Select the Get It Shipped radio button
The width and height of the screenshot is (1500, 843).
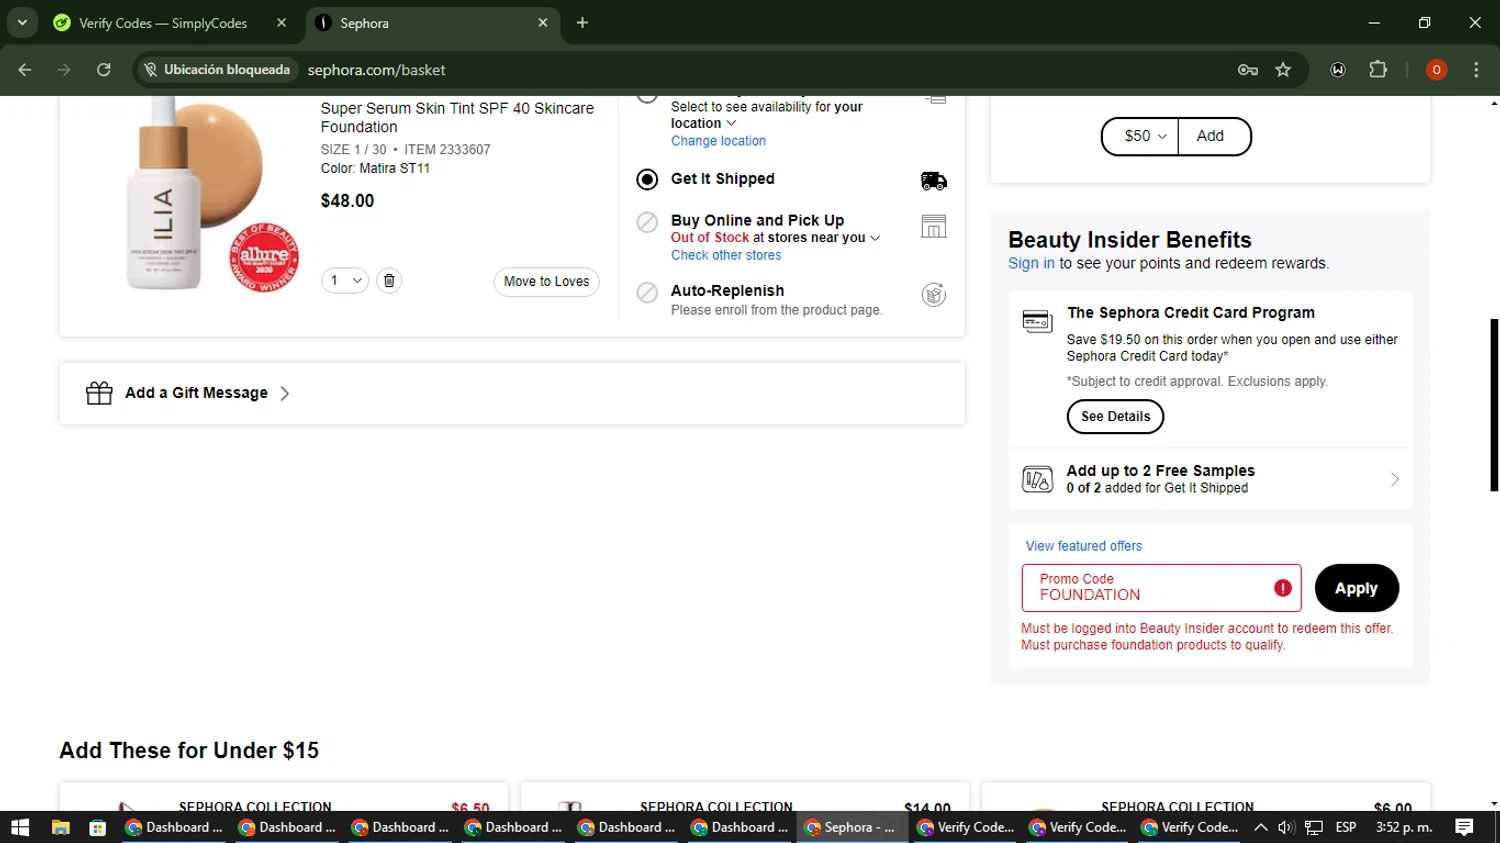coord(647,179)
